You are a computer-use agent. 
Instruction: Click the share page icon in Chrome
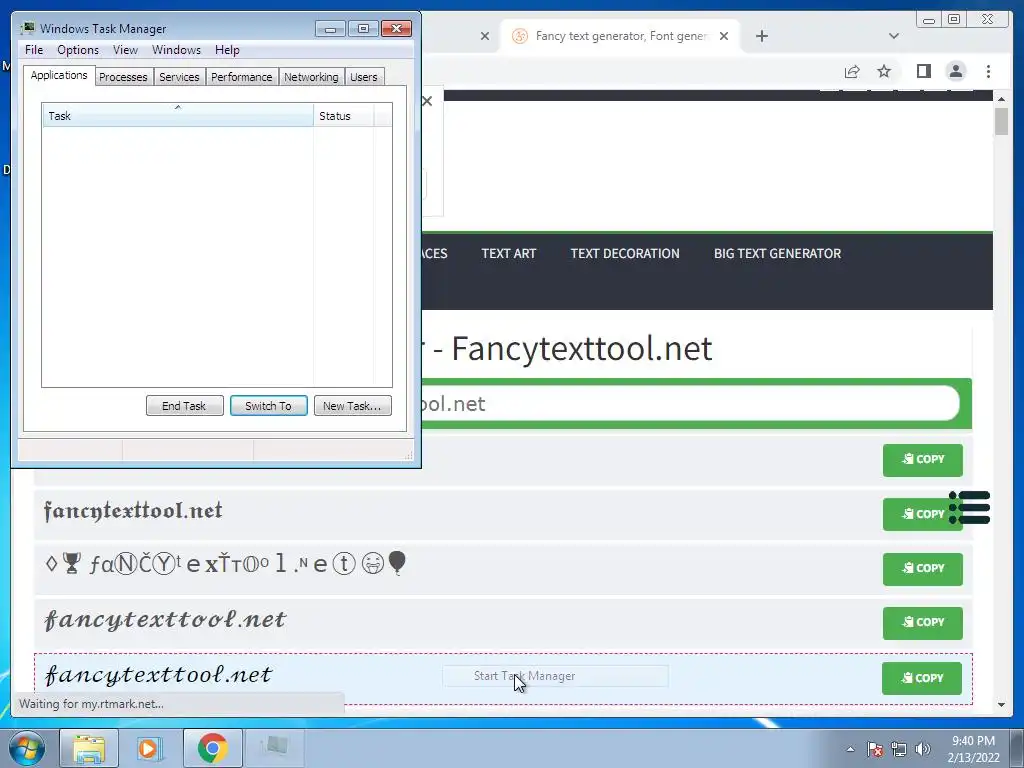(852, 71)
